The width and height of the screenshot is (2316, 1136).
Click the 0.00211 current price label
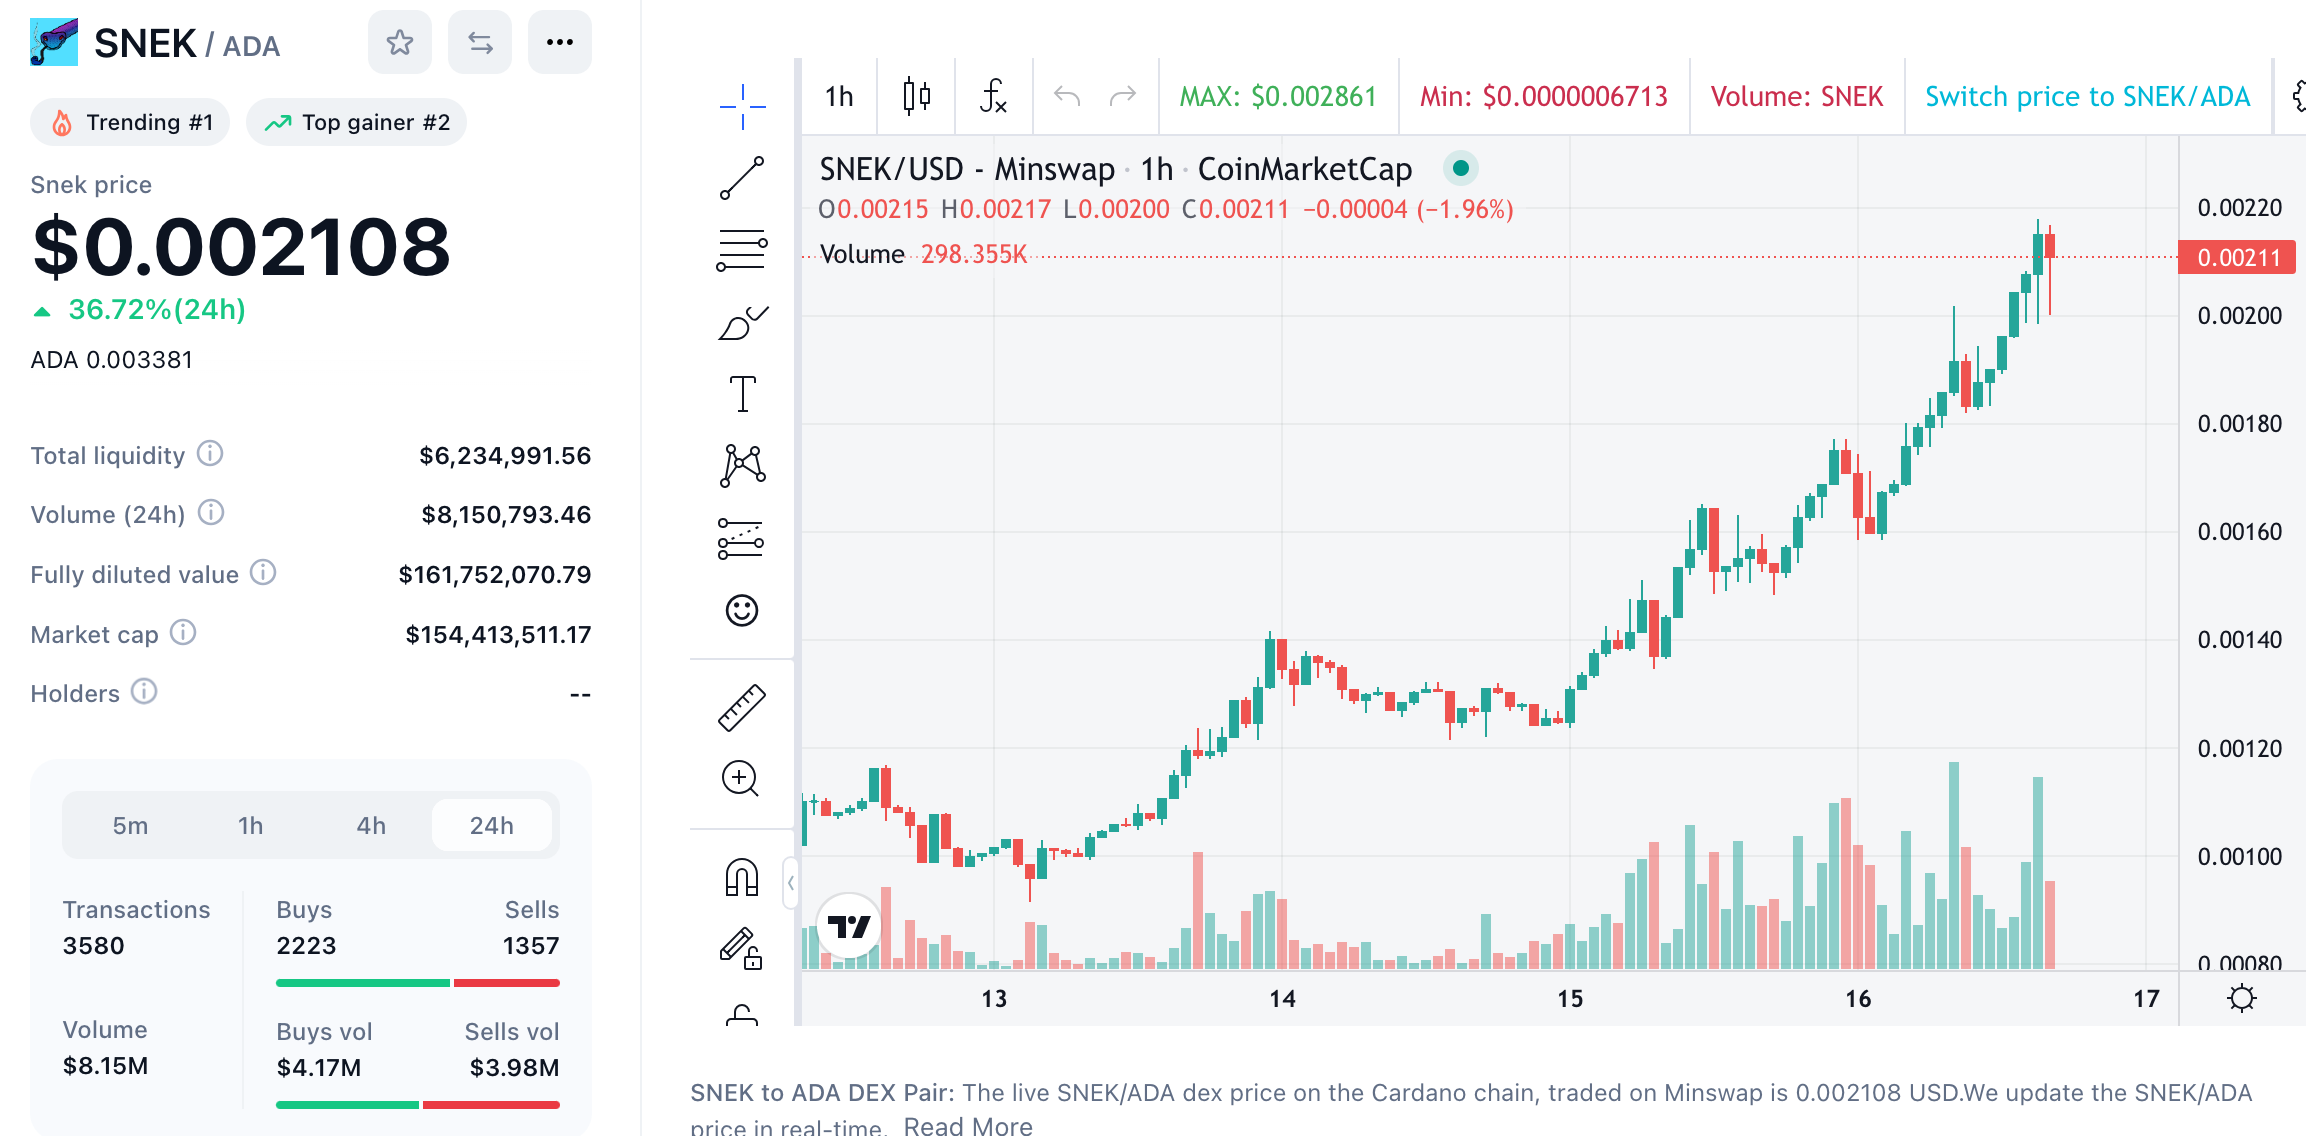click(x=2238, y=257)
